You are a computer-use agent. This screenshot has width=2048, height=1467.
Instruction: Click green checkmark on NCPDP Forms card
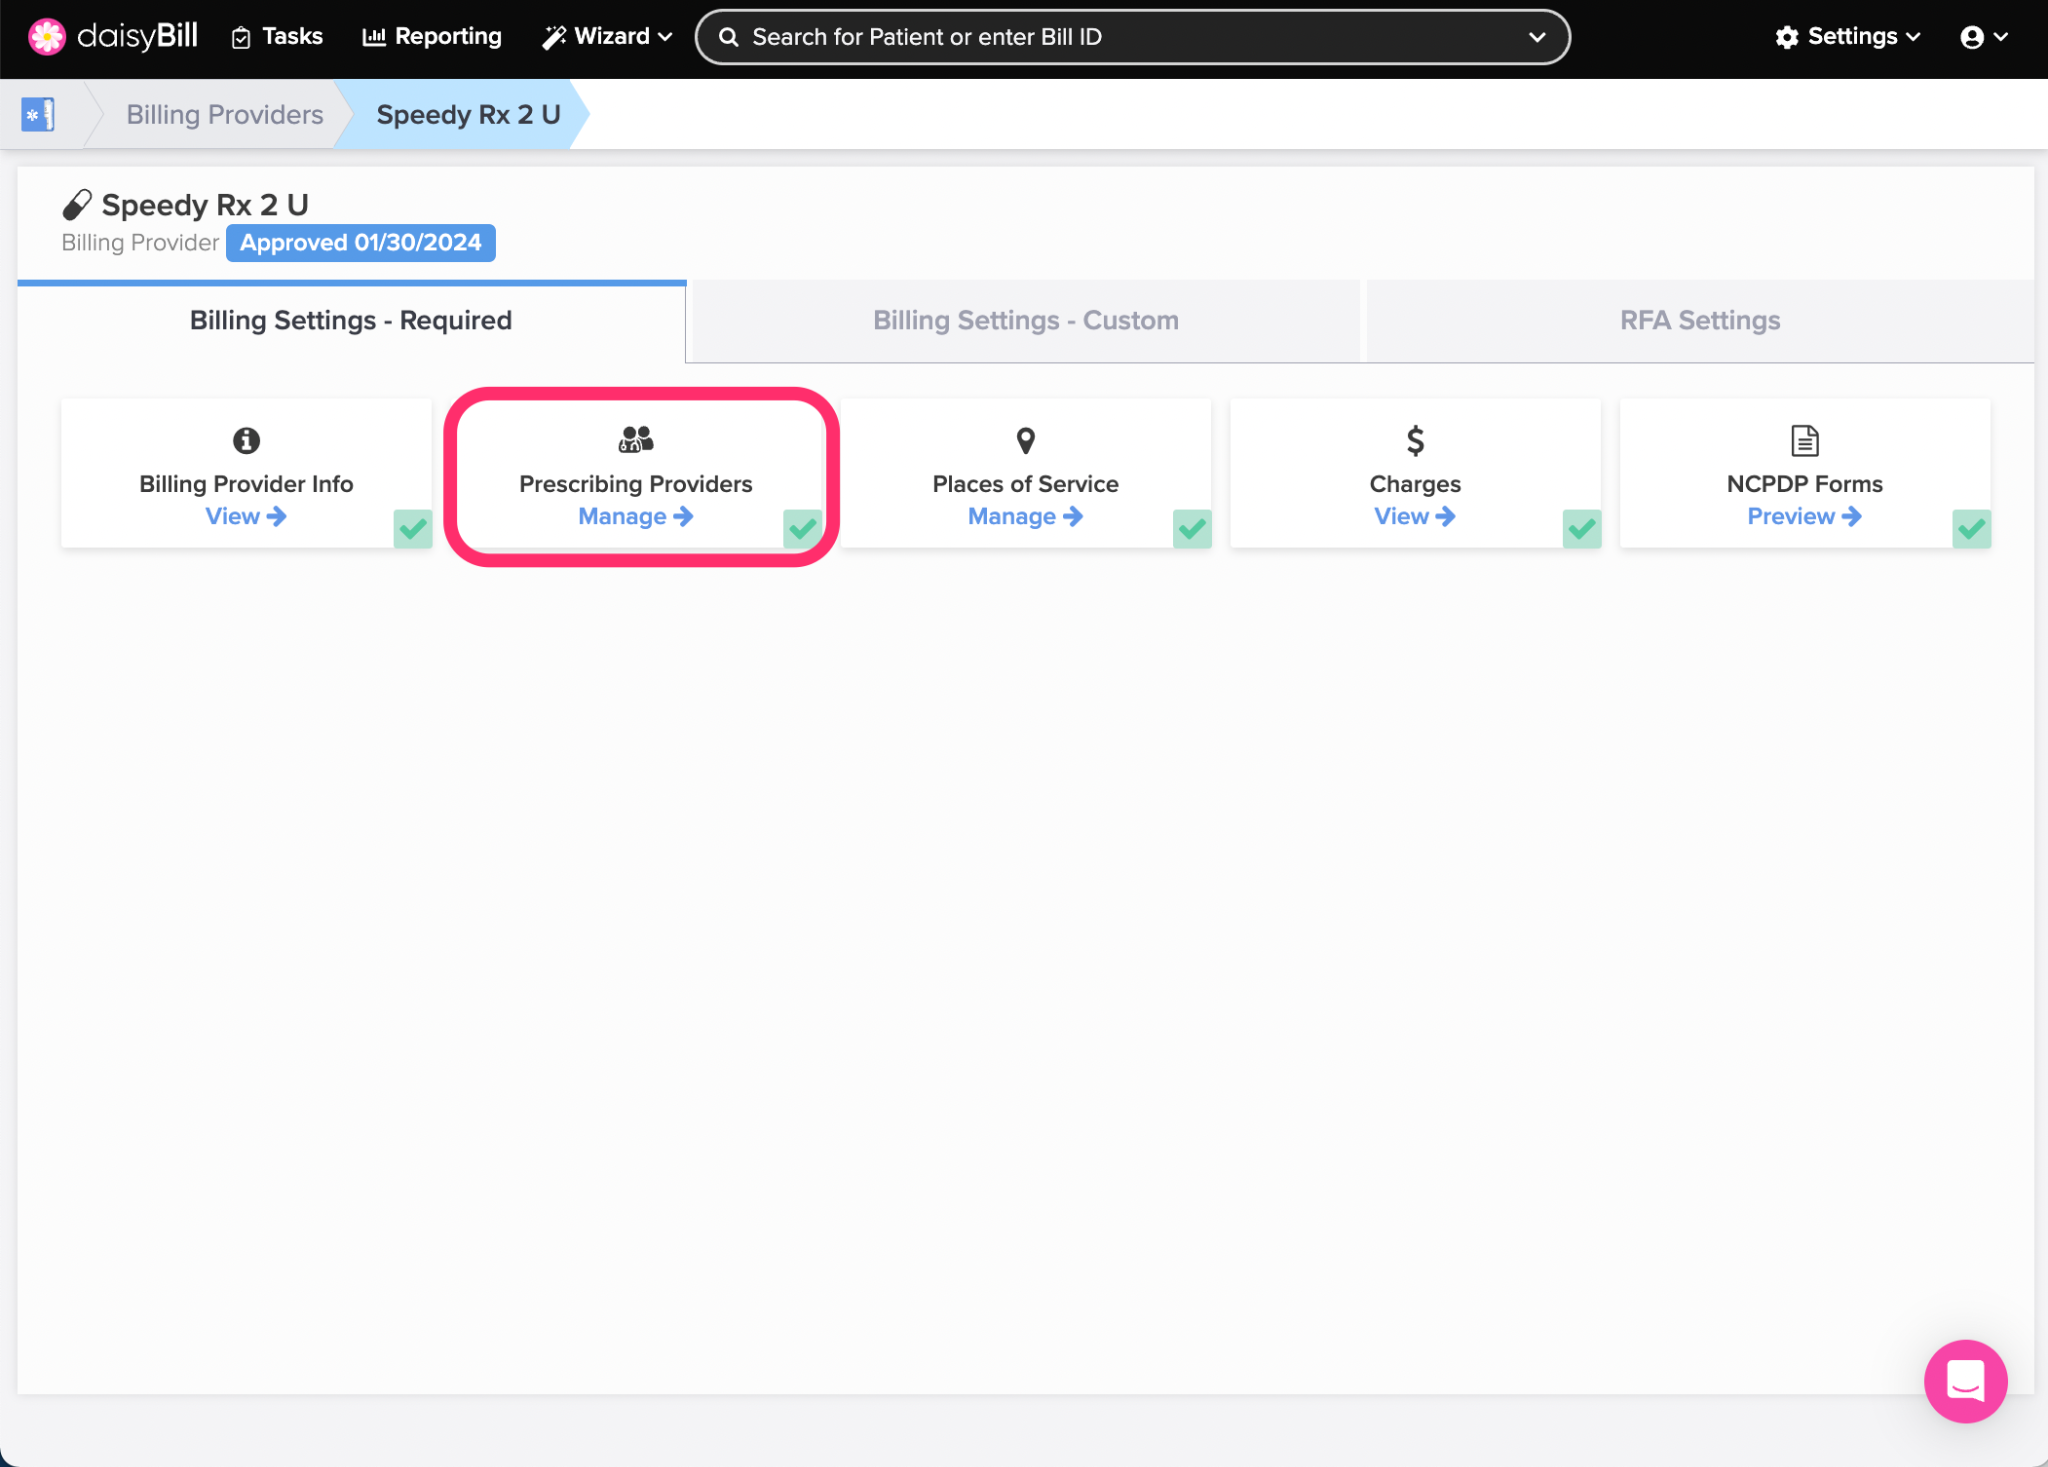coord(1970,528)
